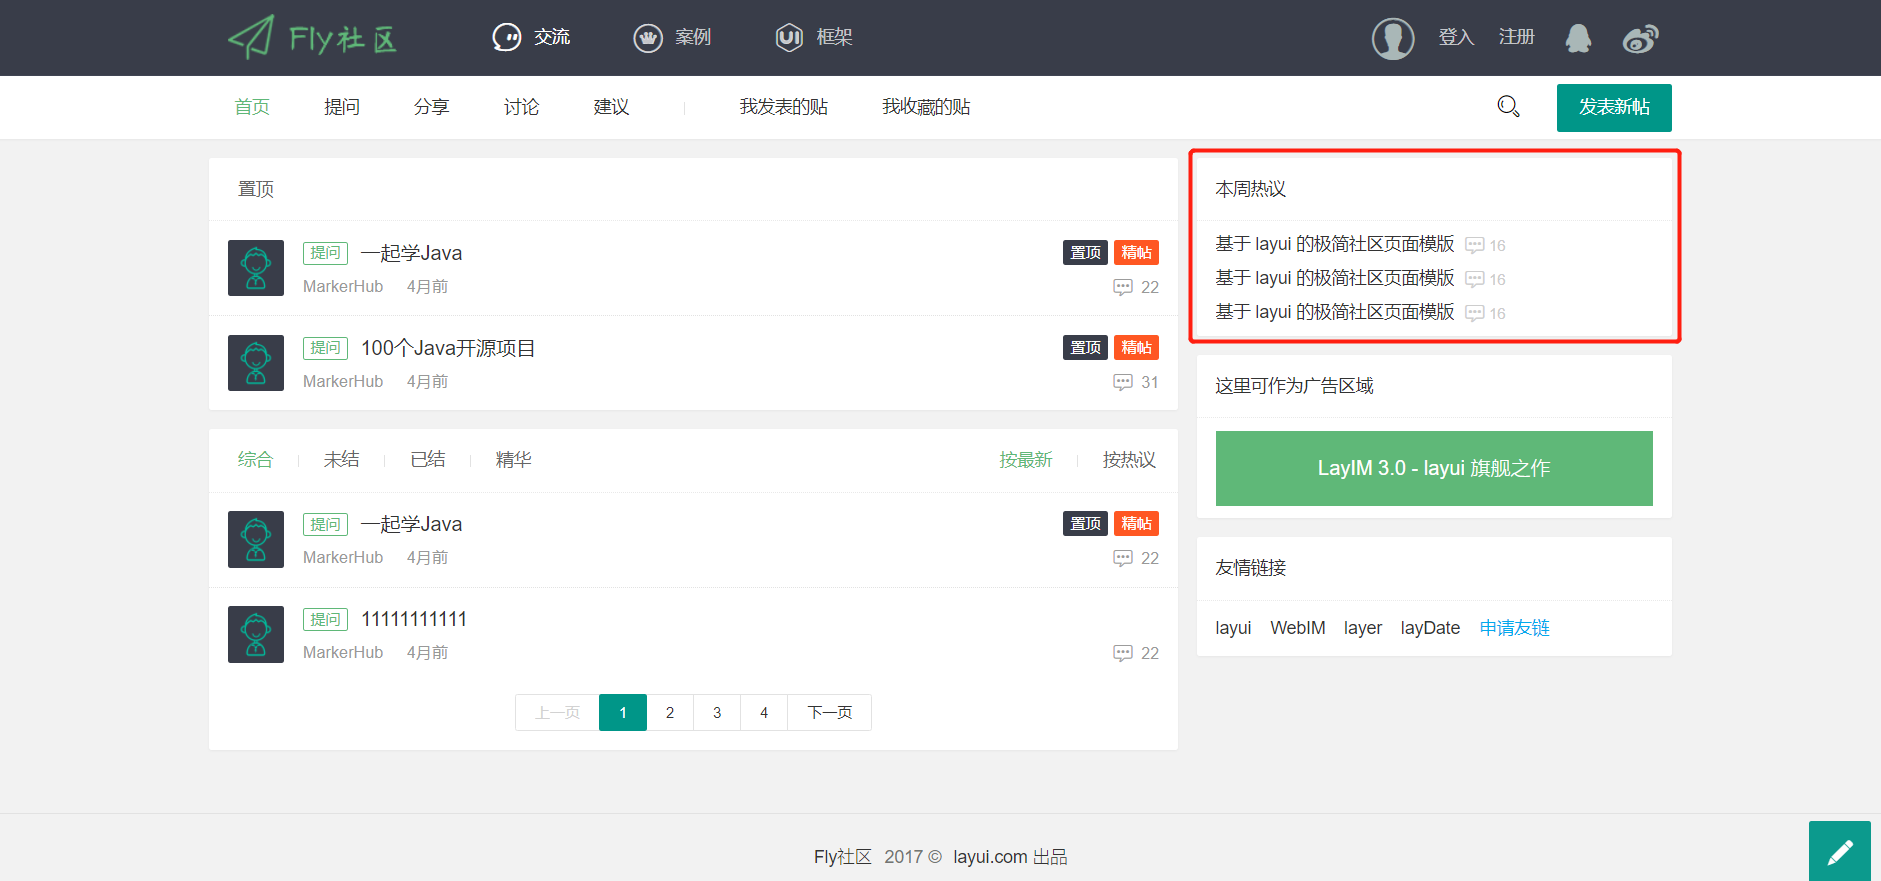The width and height of the screenshot is (1881, 881).
Task: Open the 交流 chat icon in header
Action: click(507, 38)
